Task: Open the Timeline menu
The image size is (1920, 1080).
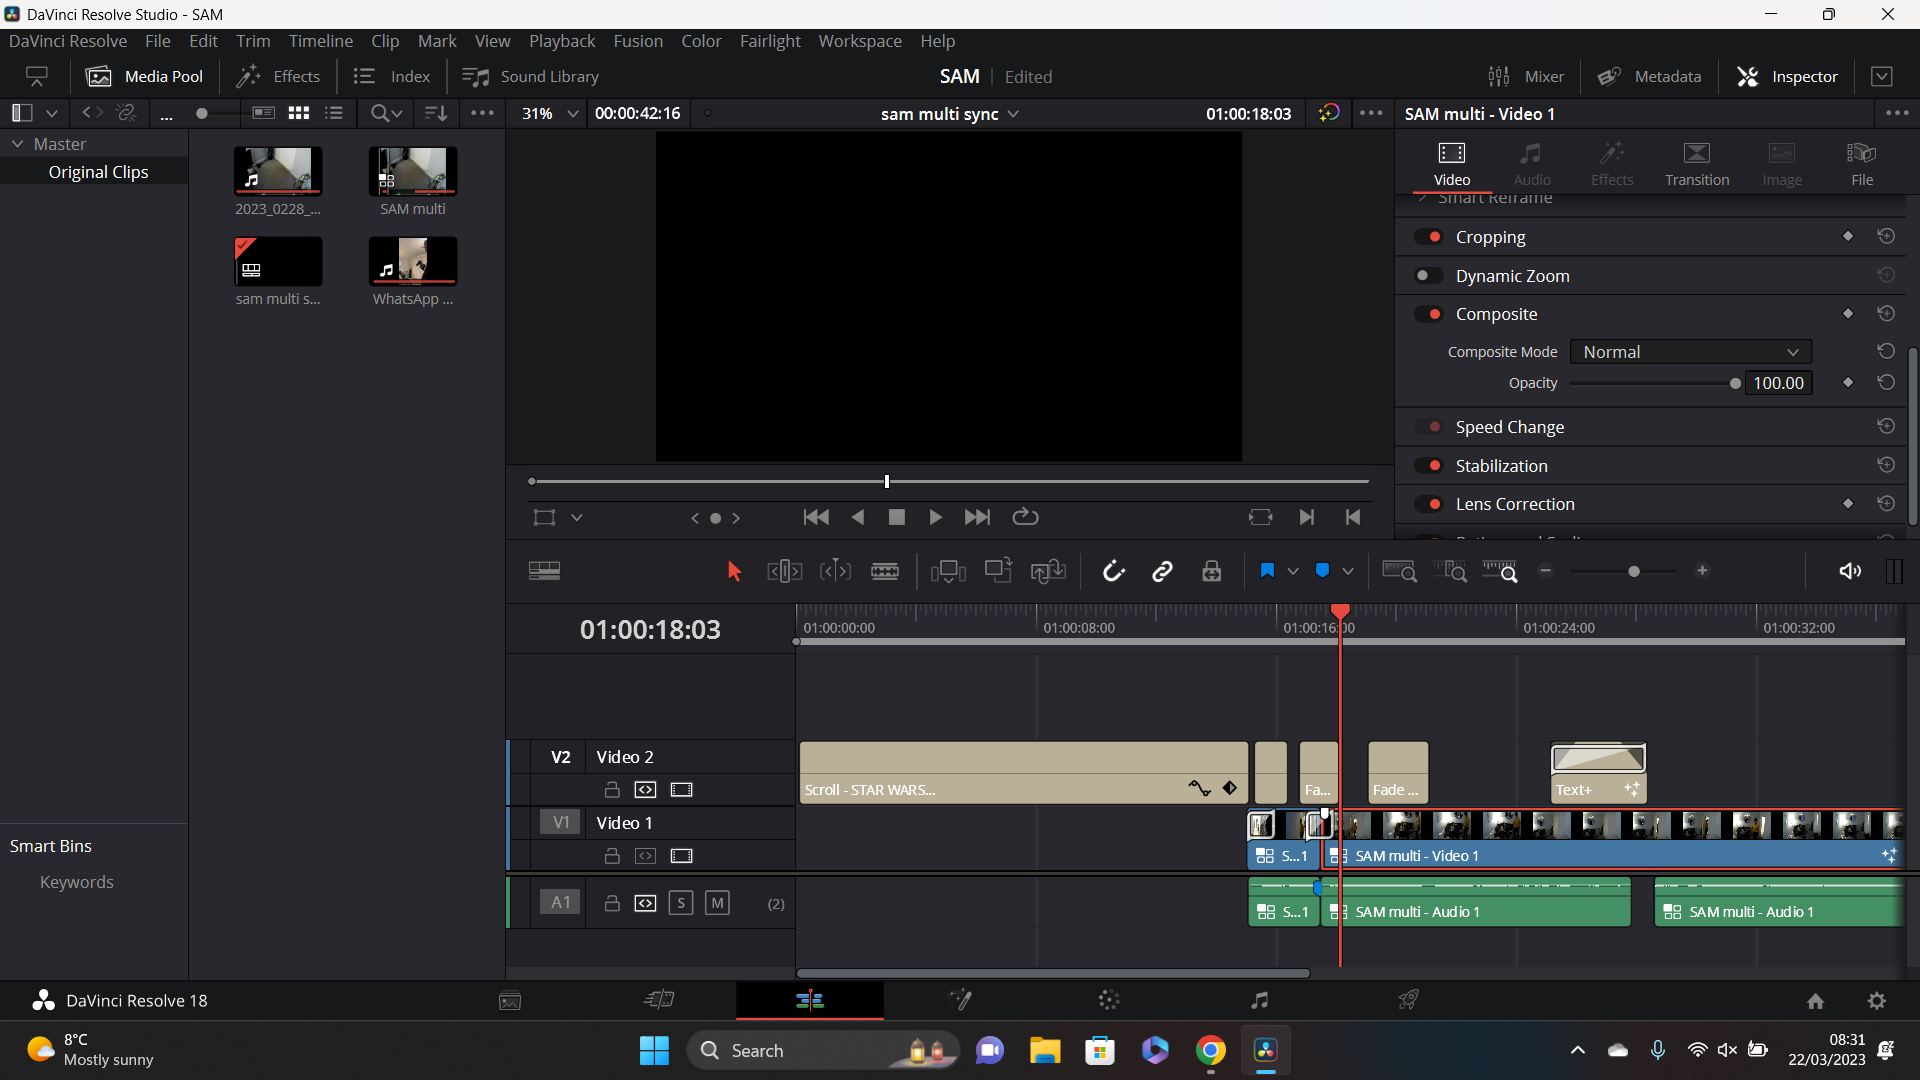Action: pos(321,41)
